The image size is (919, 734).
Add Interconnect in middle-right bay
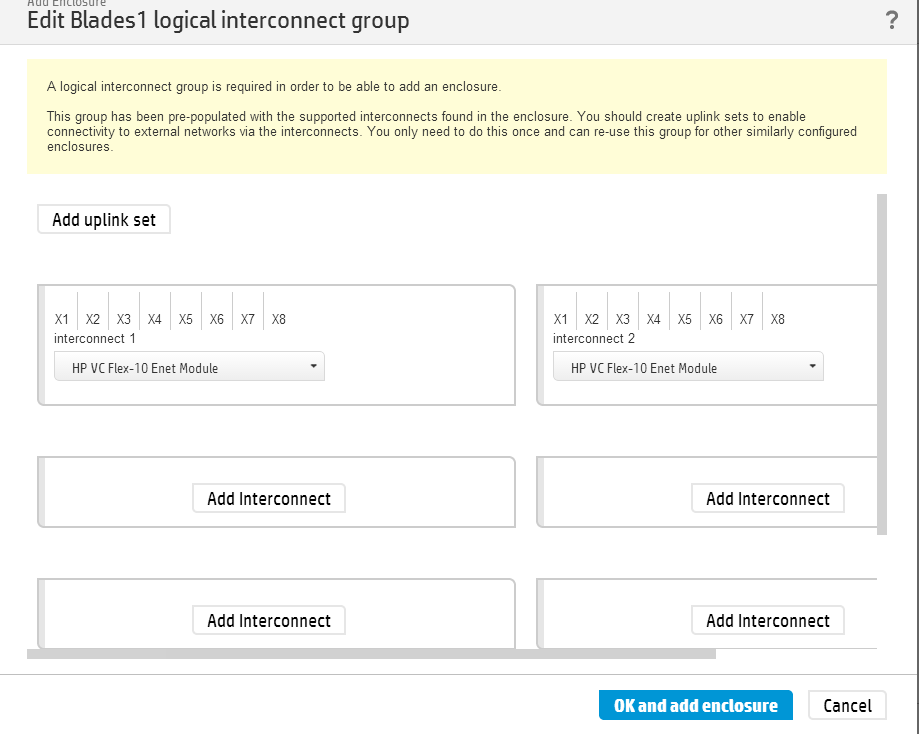767,499
